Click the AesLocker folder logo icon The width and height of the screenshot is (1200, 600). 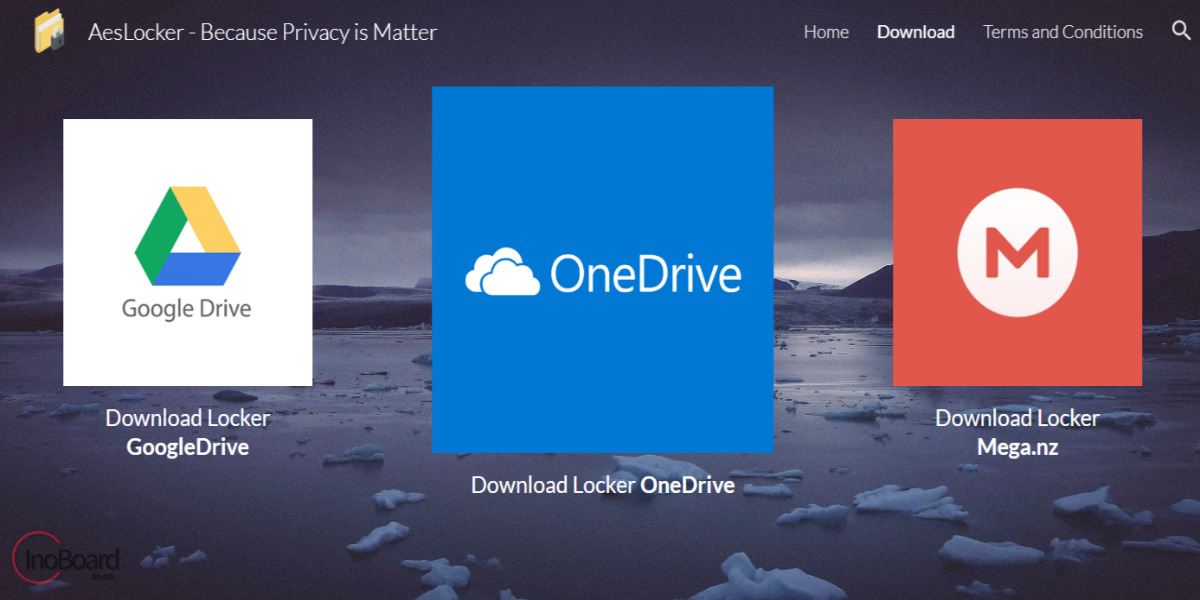click(50, 31)
